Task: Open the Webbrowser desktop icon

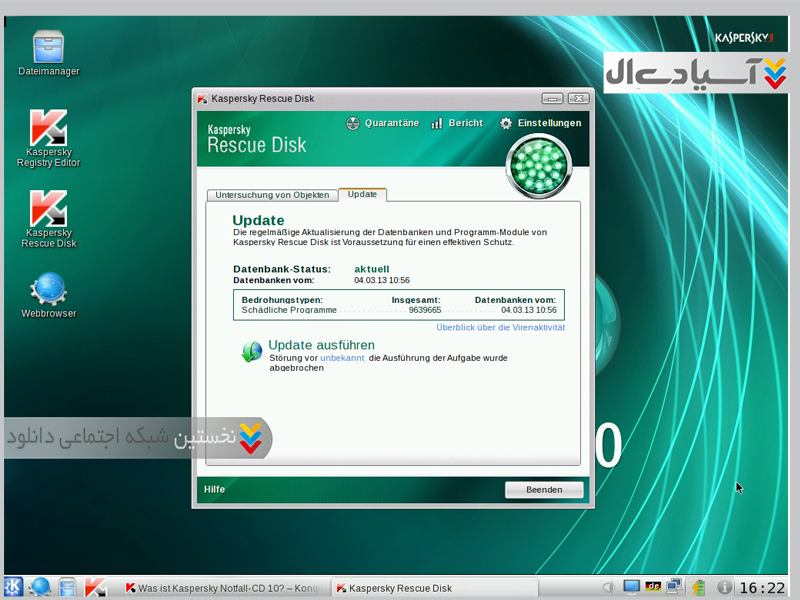Action: (48, 289)
